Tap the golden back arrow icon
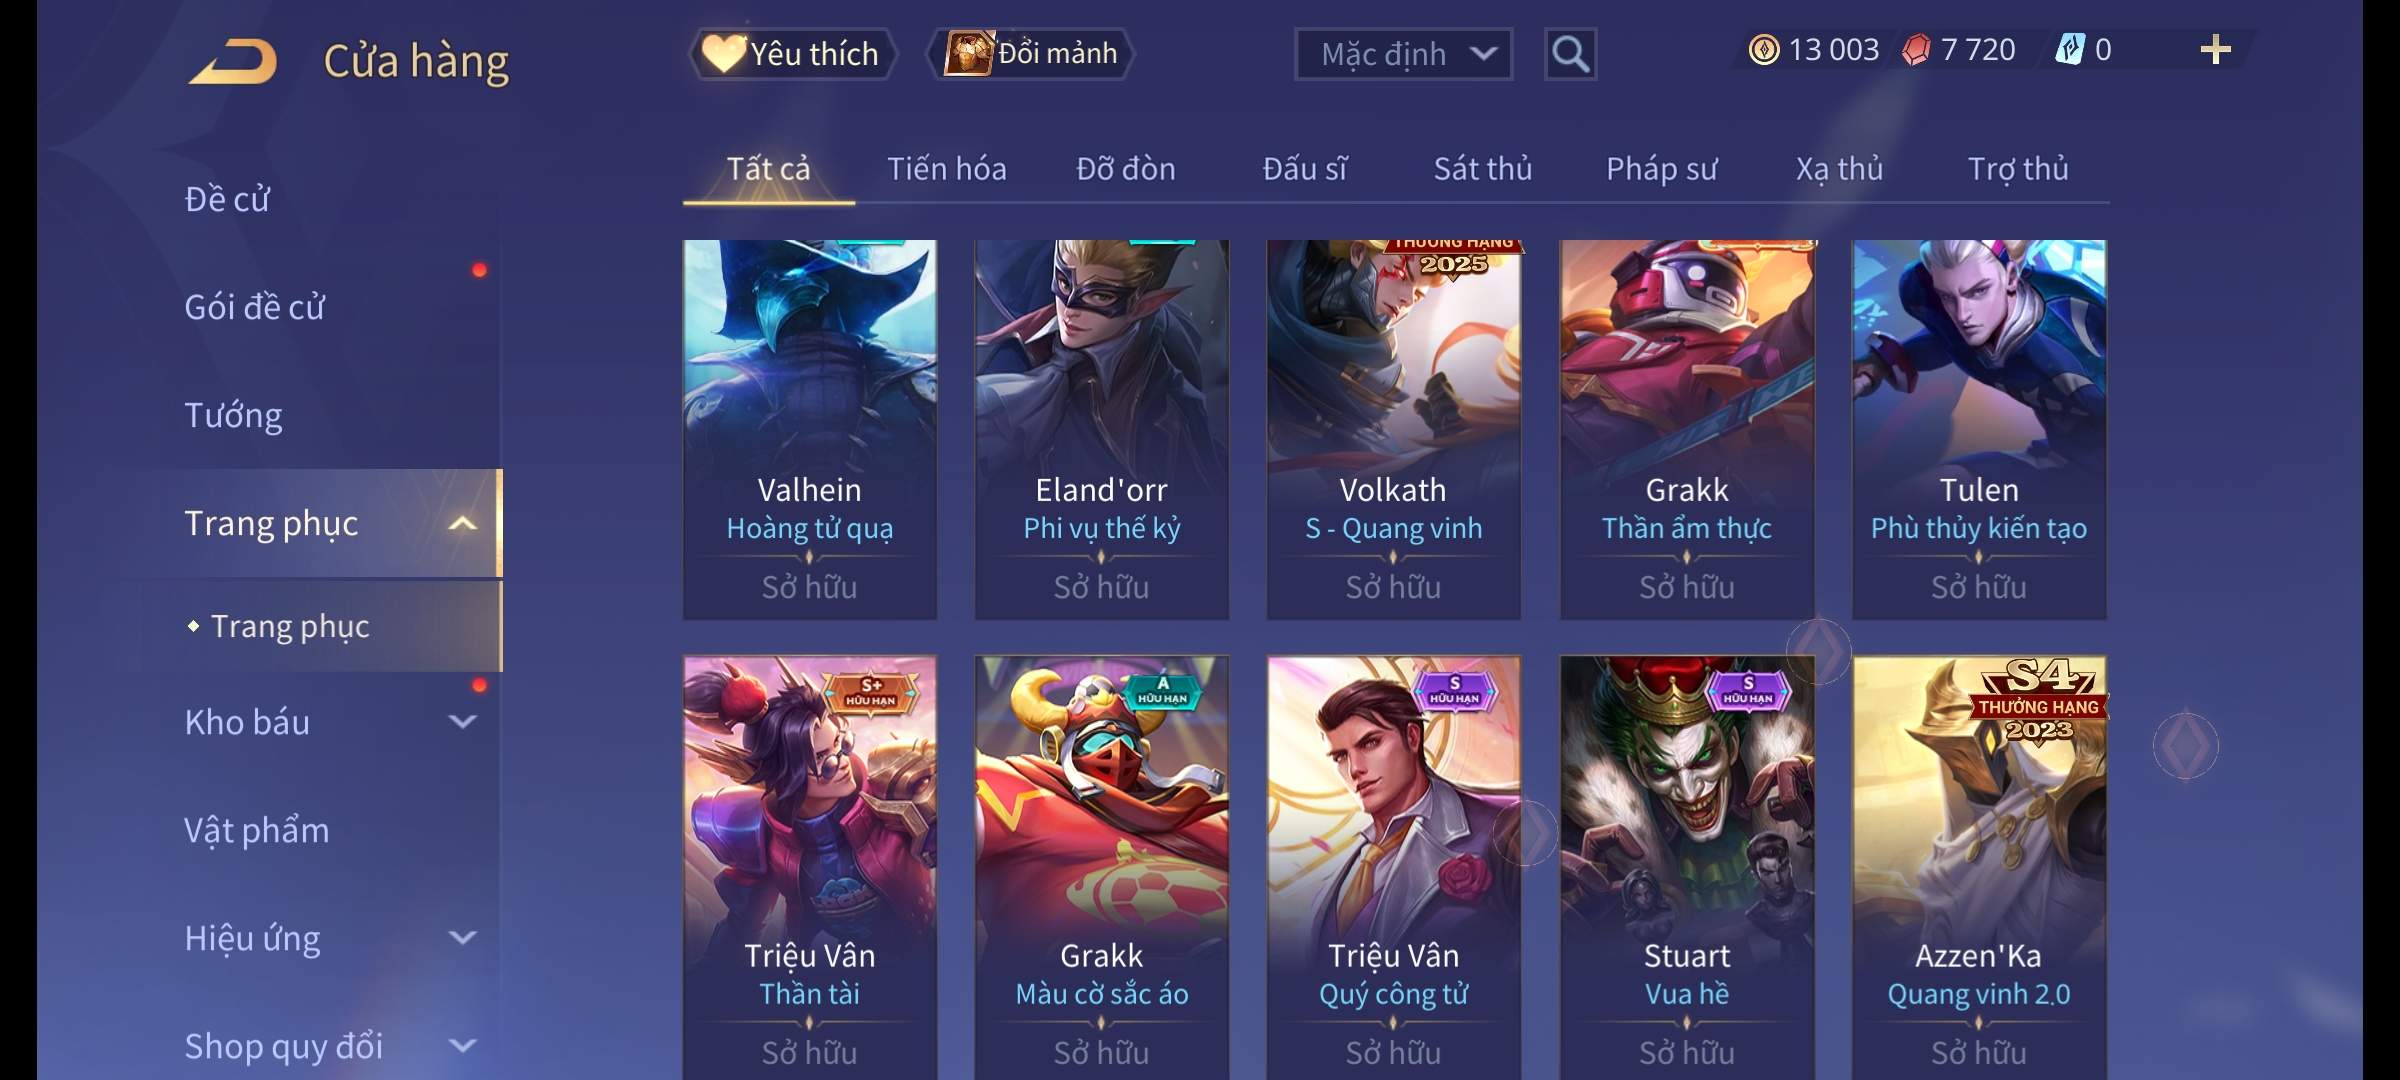Screen dimensions: 2400x1080 (x=233, y=61)
